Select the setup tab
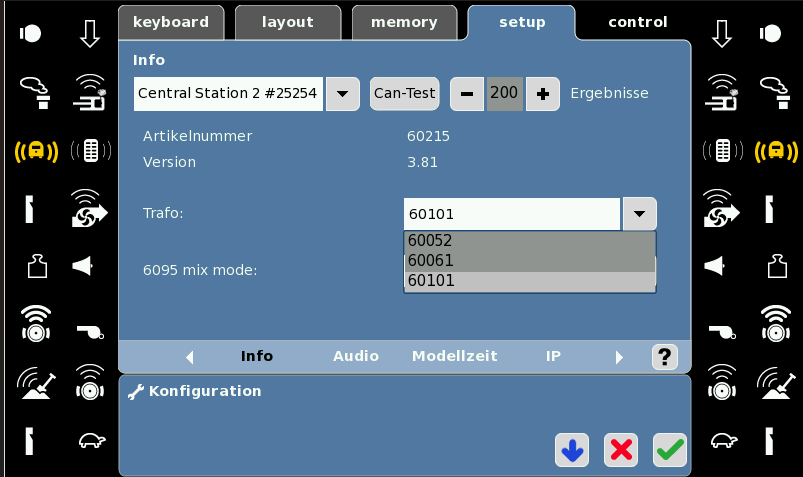The image size is (803, 477). 522,23
